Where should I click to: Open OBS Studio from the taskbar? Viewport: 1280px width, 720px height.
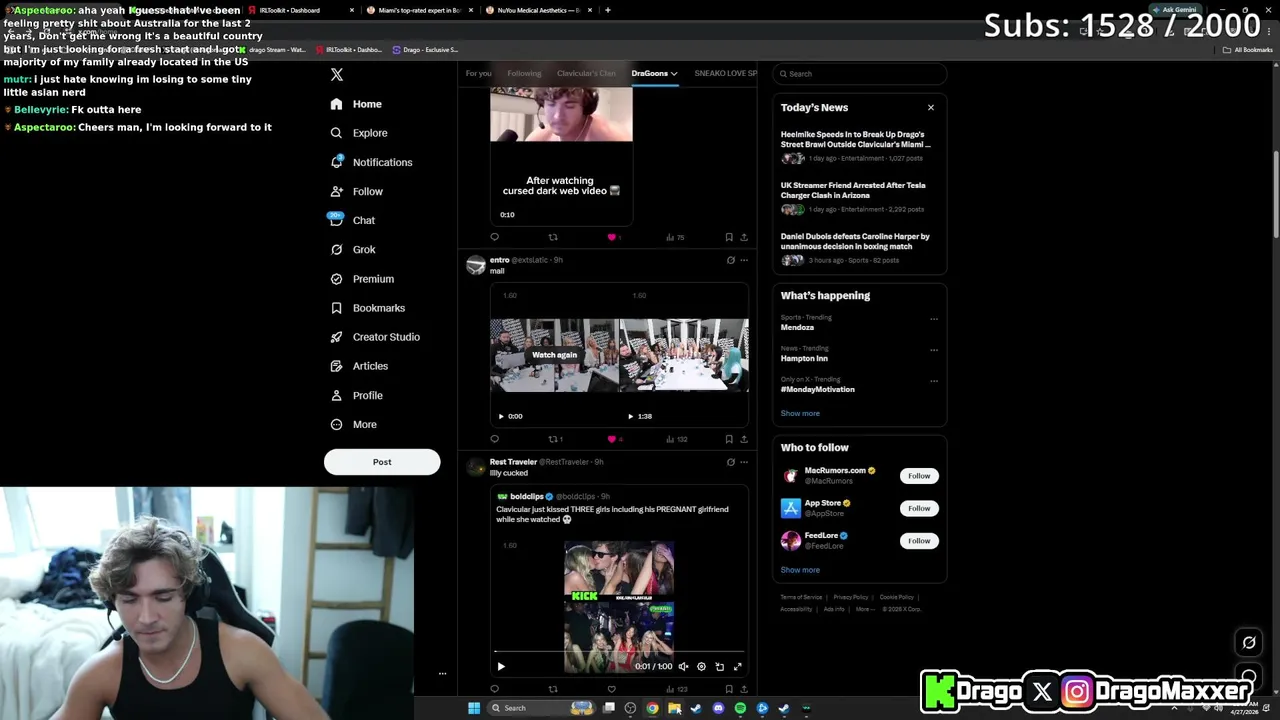tap(630, 708)
